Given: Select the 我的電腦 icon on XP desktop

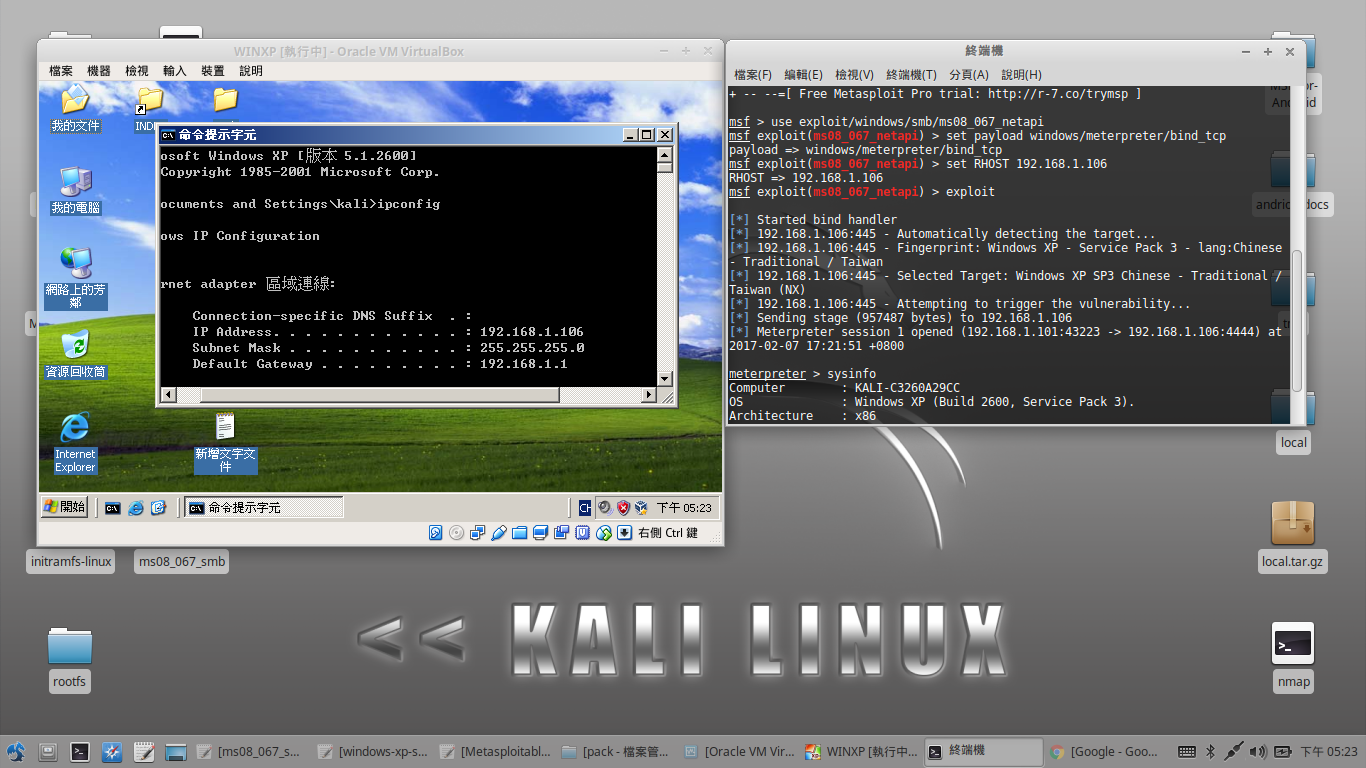Looking at the screenshot, I should (x=75, y=191).
